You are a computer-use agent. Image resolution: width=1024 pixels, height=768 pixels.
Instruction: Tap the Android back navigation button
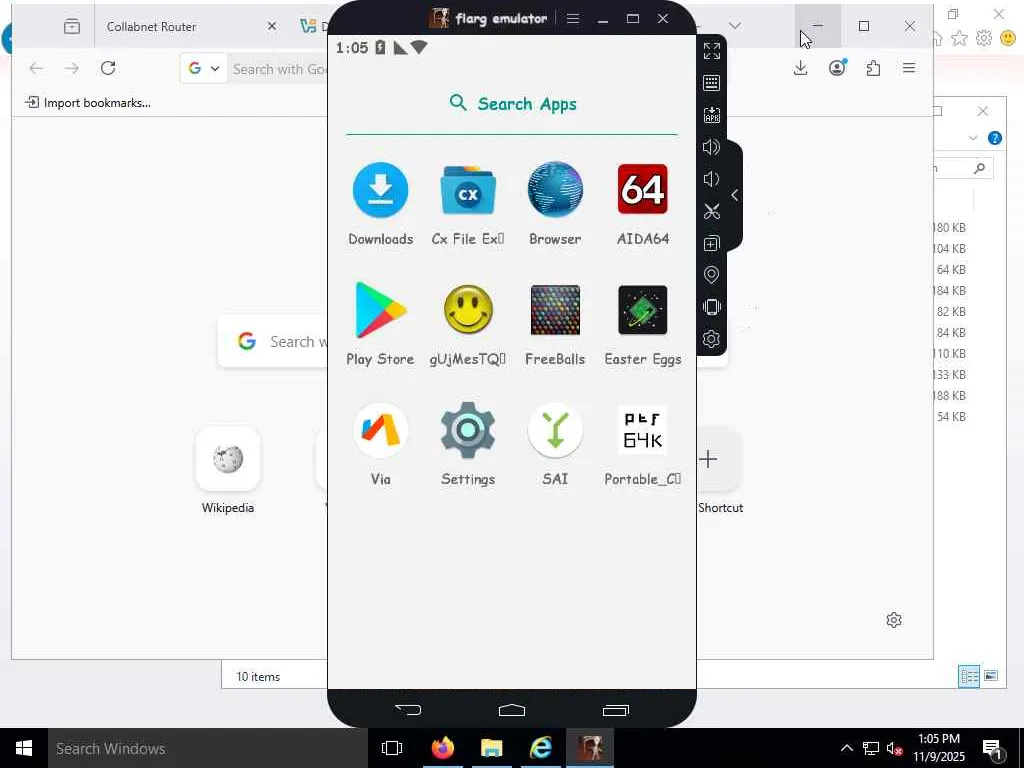tap(408, 709)
